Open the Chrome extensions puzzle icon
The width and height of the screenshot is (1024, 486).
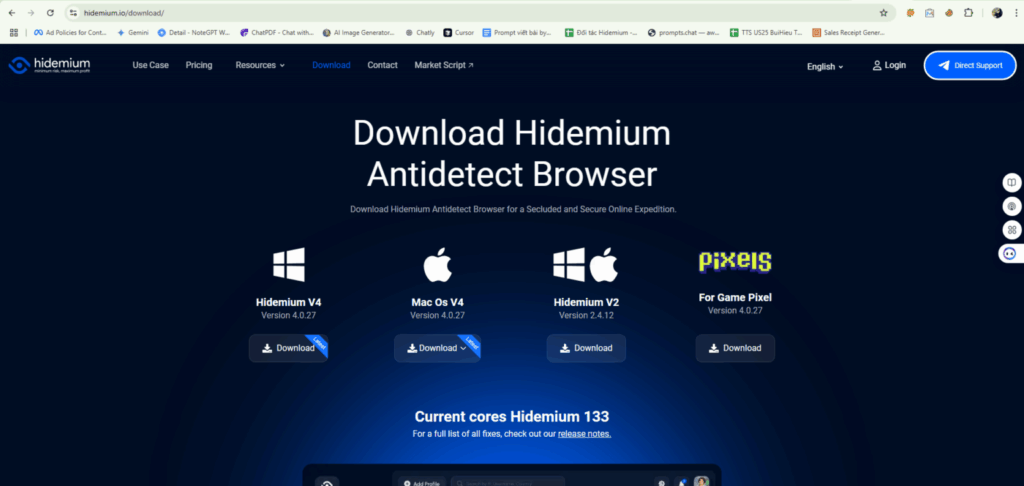click(x=968, y=12)
